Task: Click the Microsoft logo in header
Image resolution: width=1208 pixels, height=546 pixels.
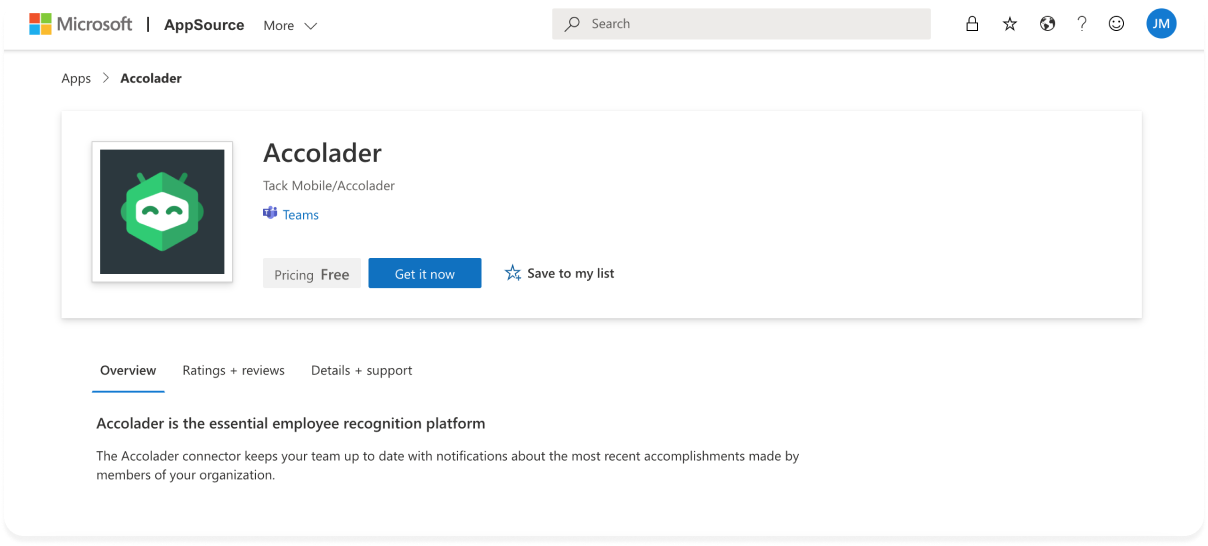Action: 80,24
